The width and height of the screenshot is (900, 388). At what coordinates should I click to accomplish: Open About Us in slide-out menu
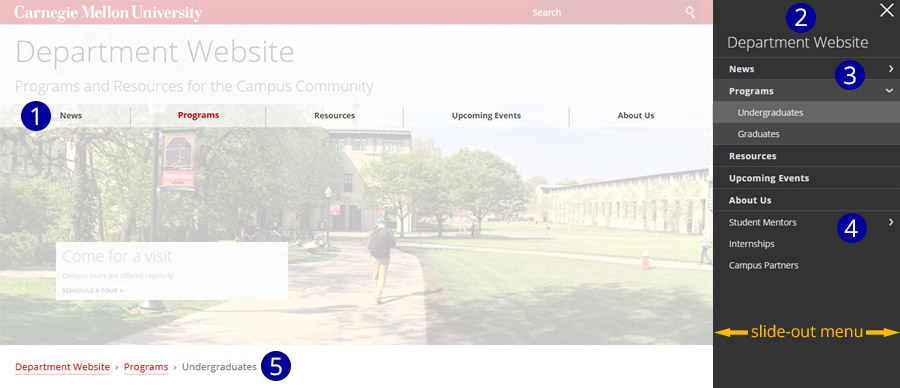point(750,200)
